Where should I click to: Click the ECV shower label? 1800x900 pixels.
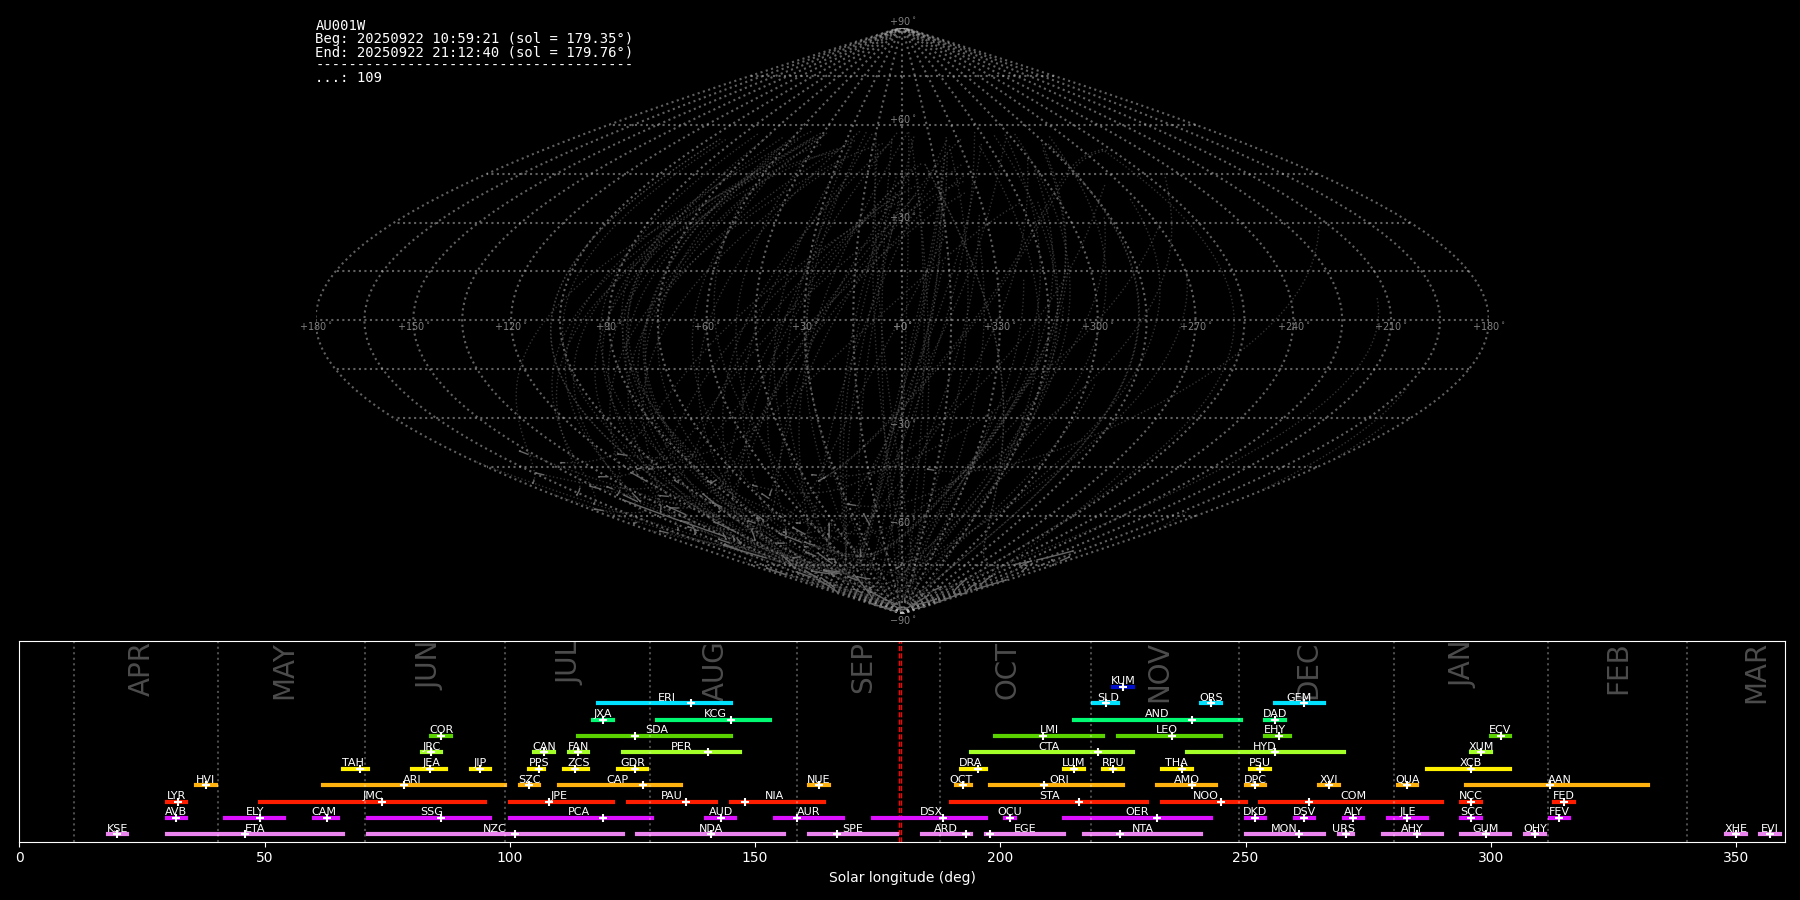pyautogui.click(x=1499, y=730)
